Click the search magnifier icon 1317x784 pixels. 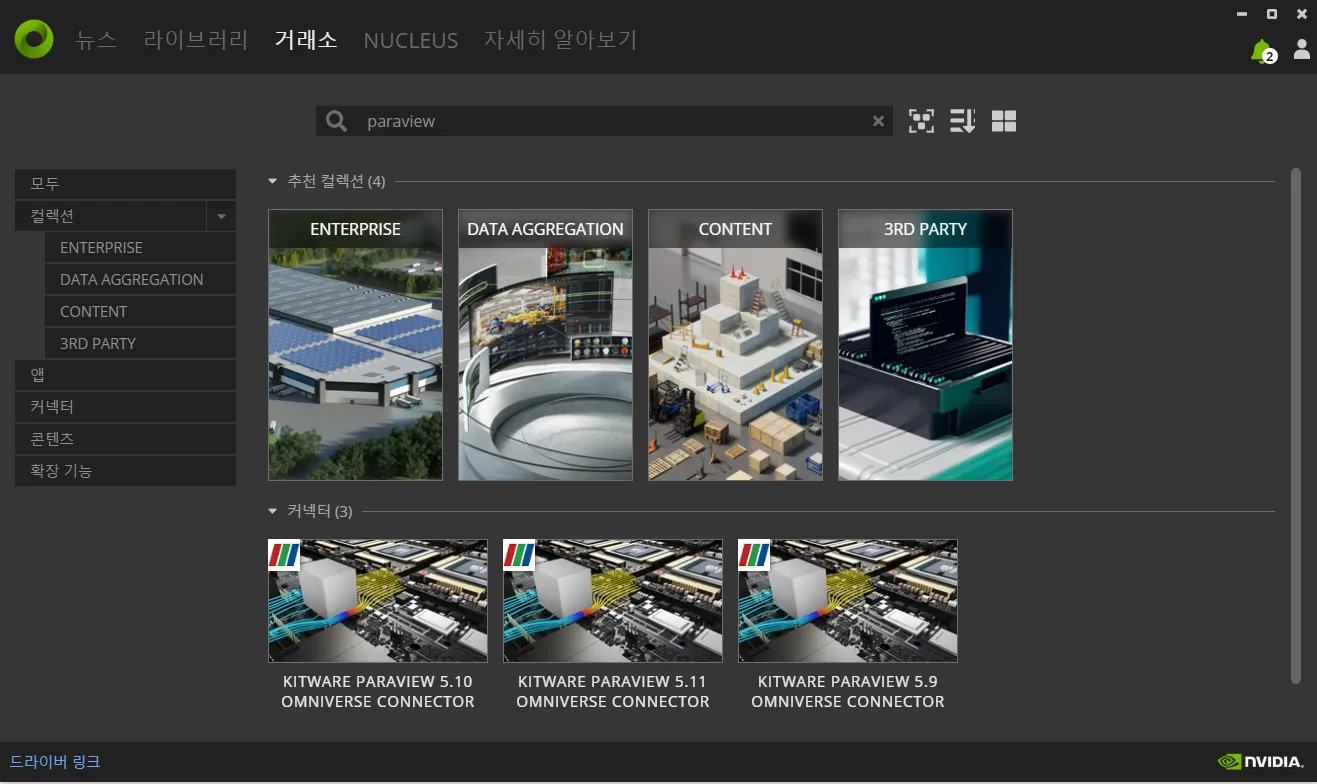[x=337, y=121]
